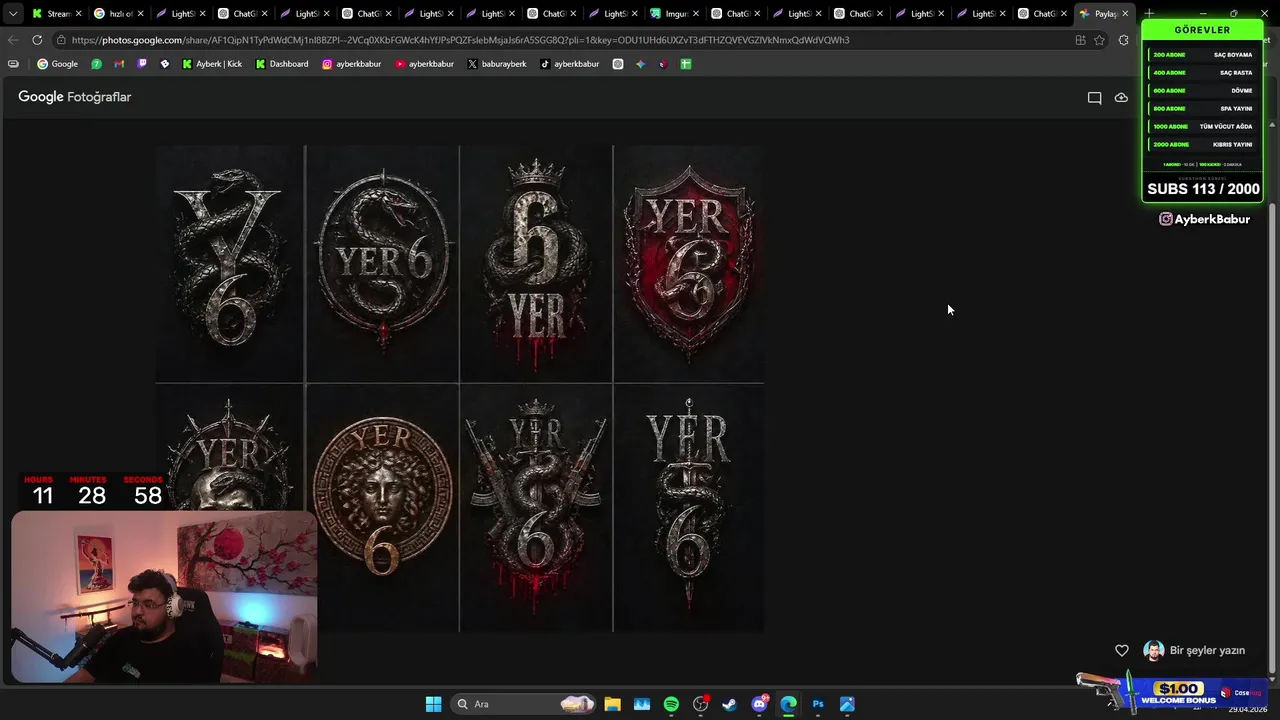Open the Google bookmark
Viewport: 1280px width, 720px height.
coord(57,64)
